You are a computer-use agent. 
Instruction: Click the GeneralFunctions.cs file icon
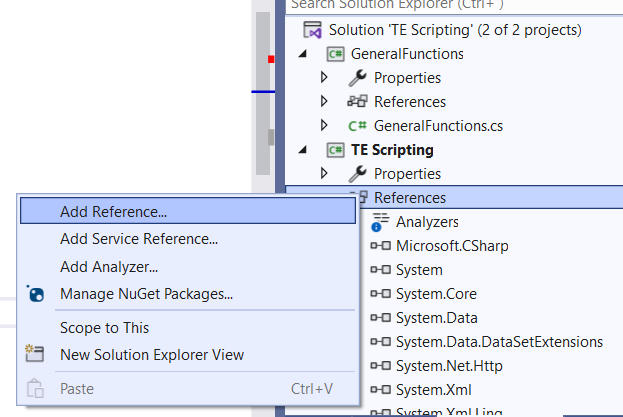357,126
